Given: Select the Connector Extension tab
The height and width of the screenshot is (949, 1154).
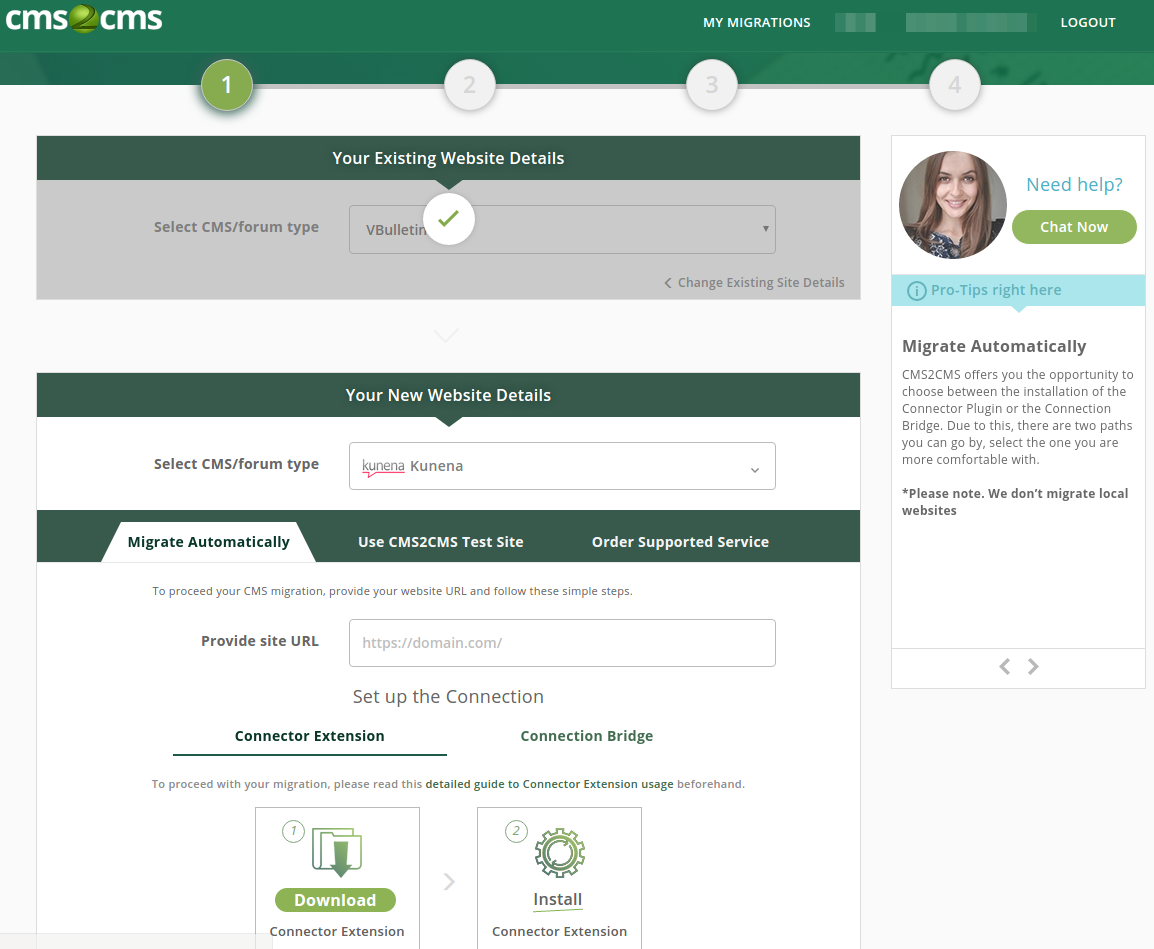Looking at the screenshot, I should point(310,736).
